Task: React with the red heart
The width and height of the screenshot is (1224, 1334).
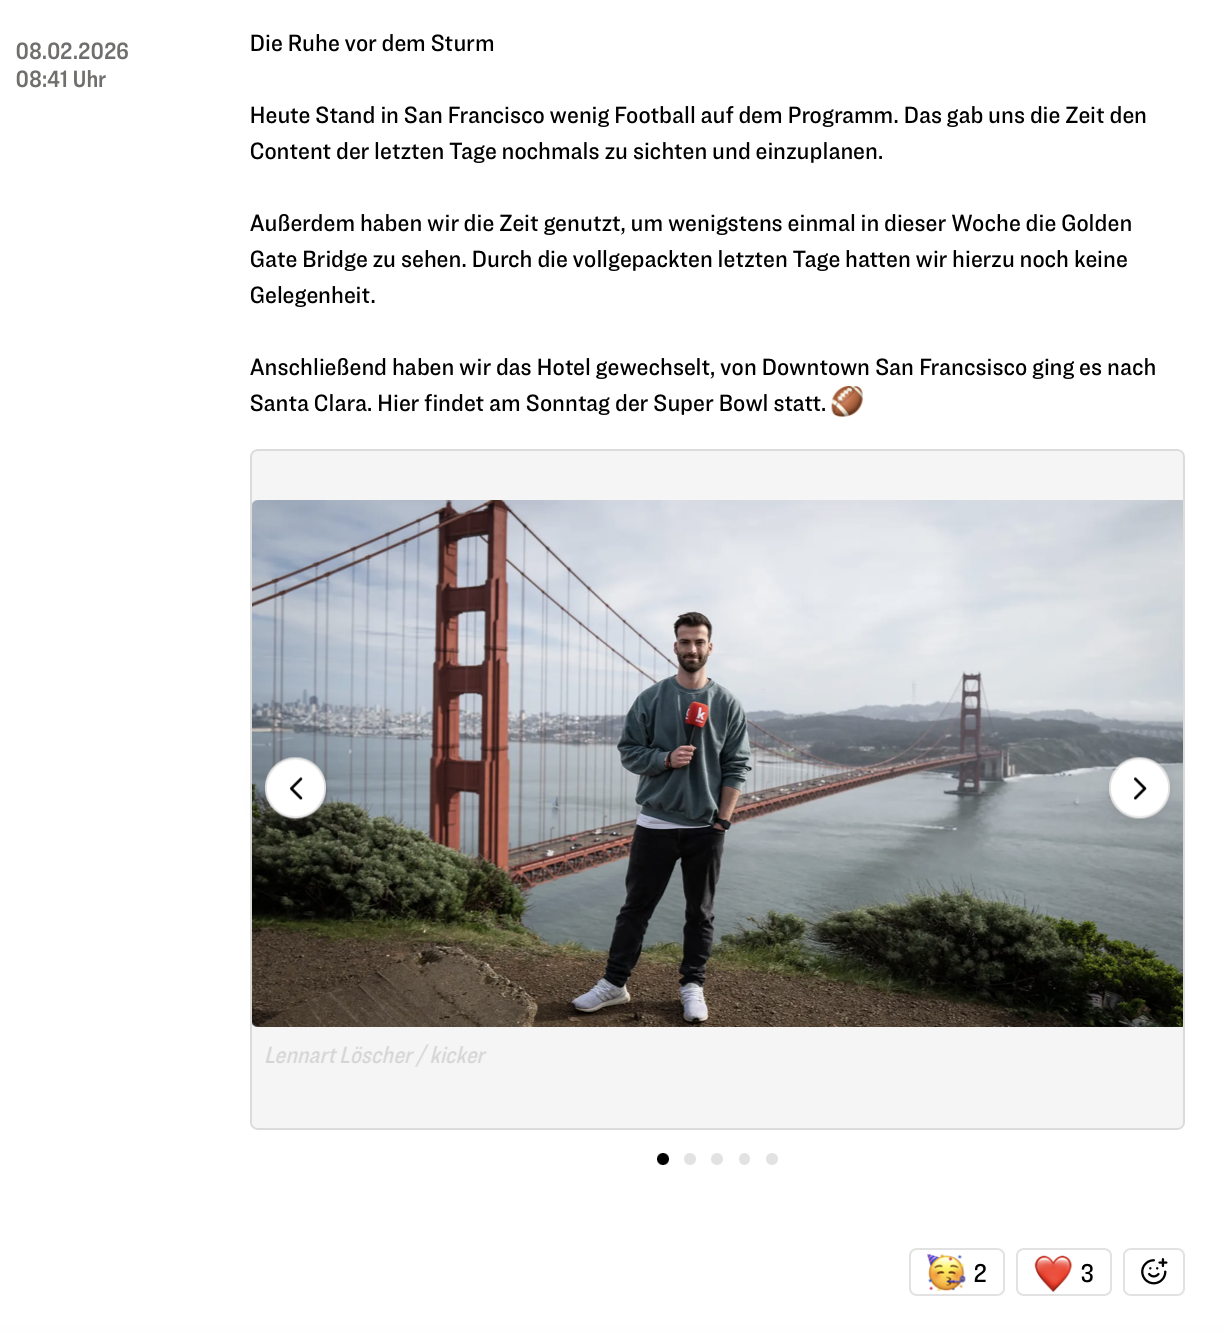Action: 1063,1272
